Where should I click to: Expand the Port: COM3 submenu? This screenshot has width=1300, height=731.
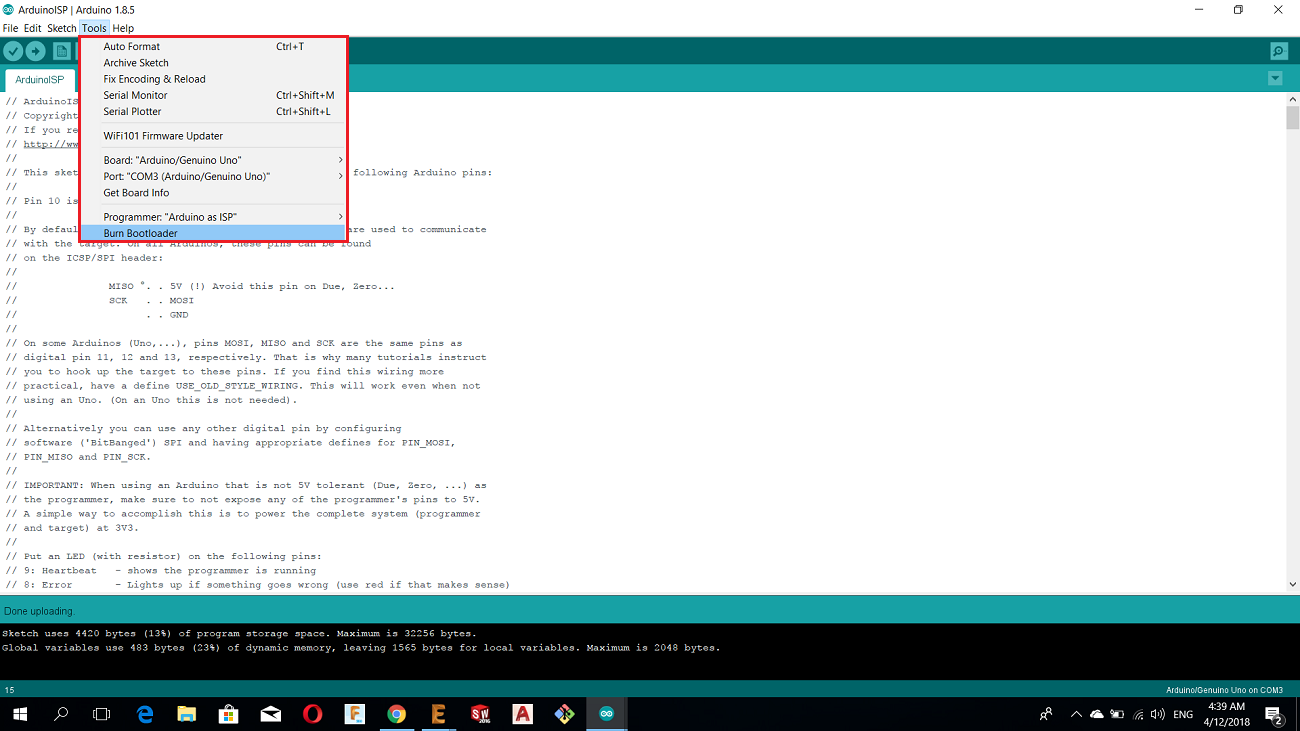pyautogui.click(x=212, y=176)
